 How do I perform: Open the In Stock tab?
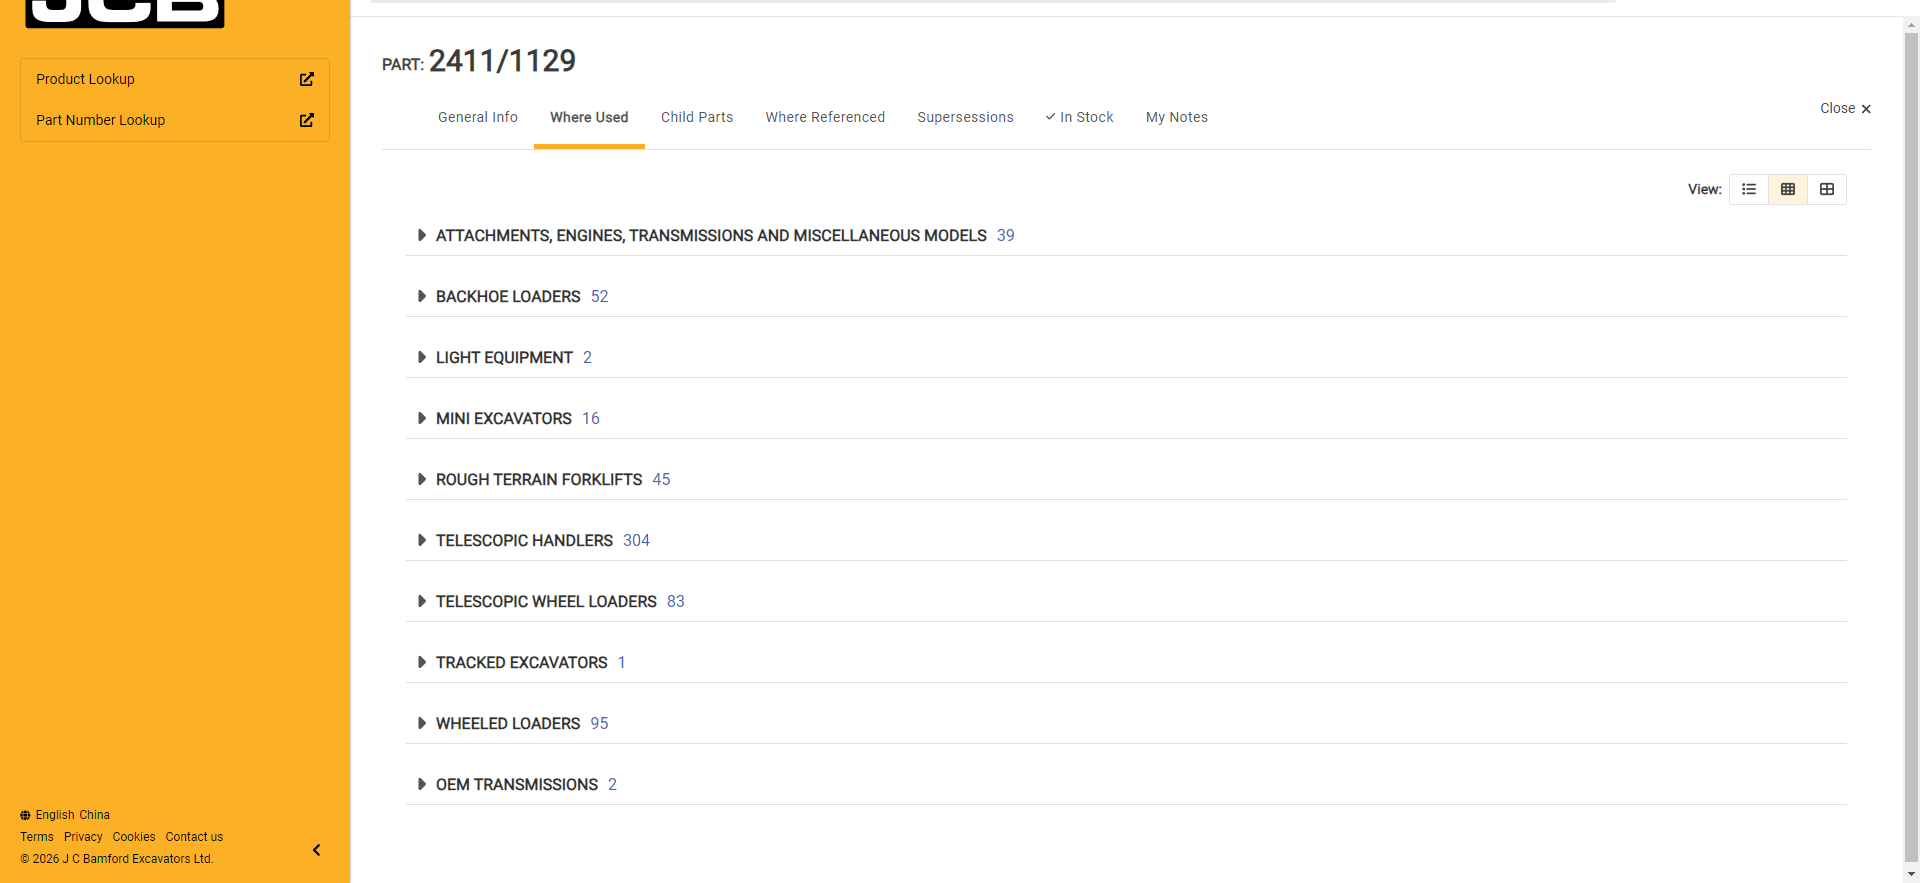(1079, 117)
